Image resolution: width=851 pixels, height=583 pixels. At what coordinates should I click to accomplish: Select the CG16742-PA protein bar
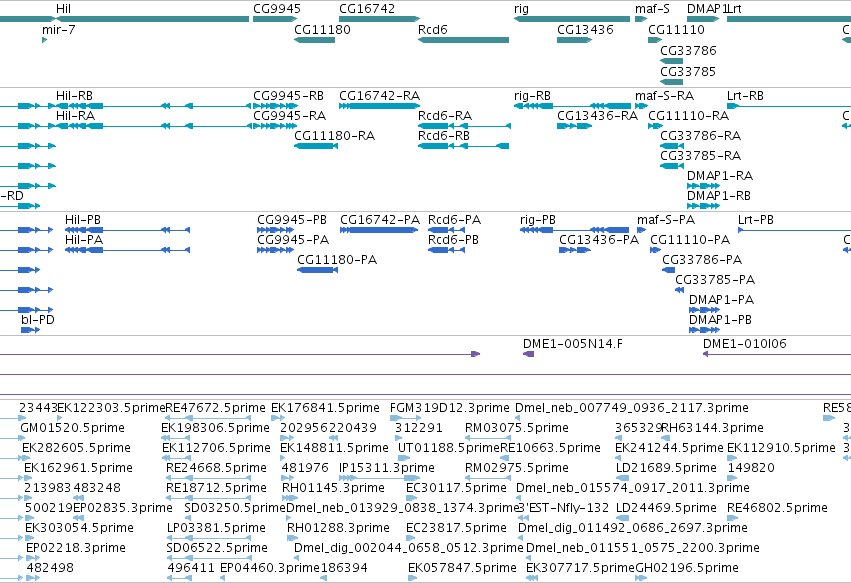coord(379,230)
